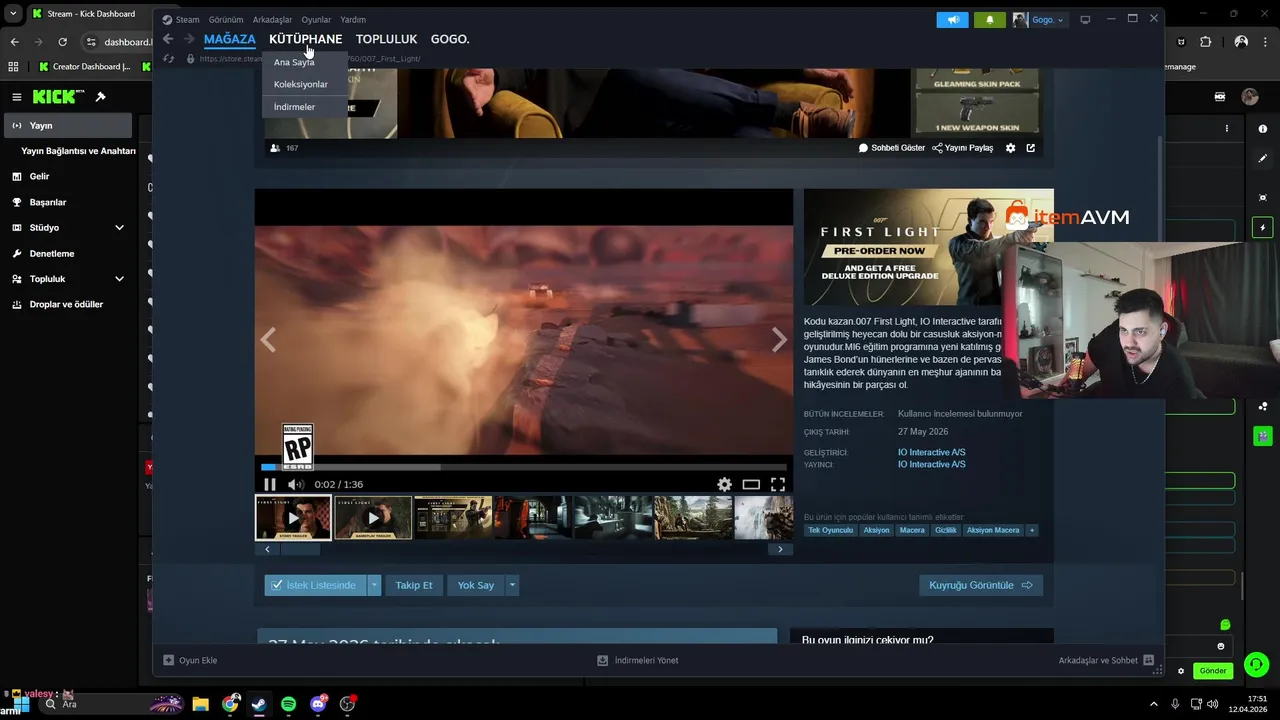Image resolution: width=1280 pixels, height=720 pixels.
Task: Open the Arkadaşlar menu
Action: point(272,20)
